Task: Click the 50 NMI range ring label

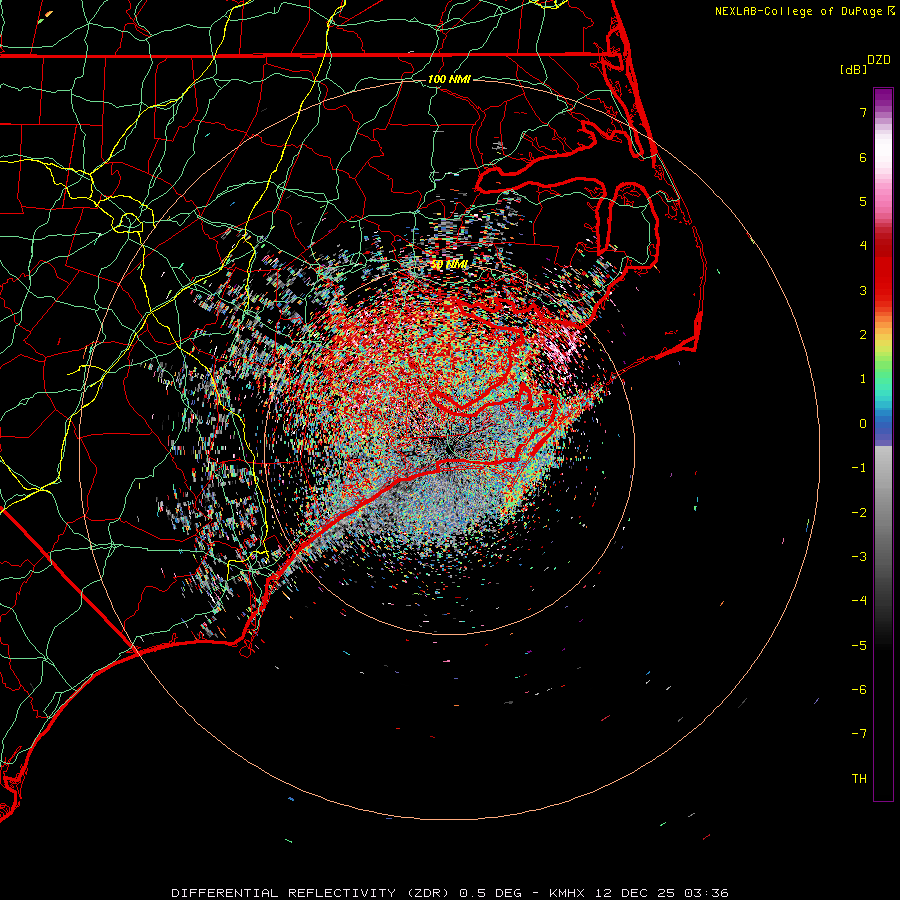Action: (x=449, y=264)
